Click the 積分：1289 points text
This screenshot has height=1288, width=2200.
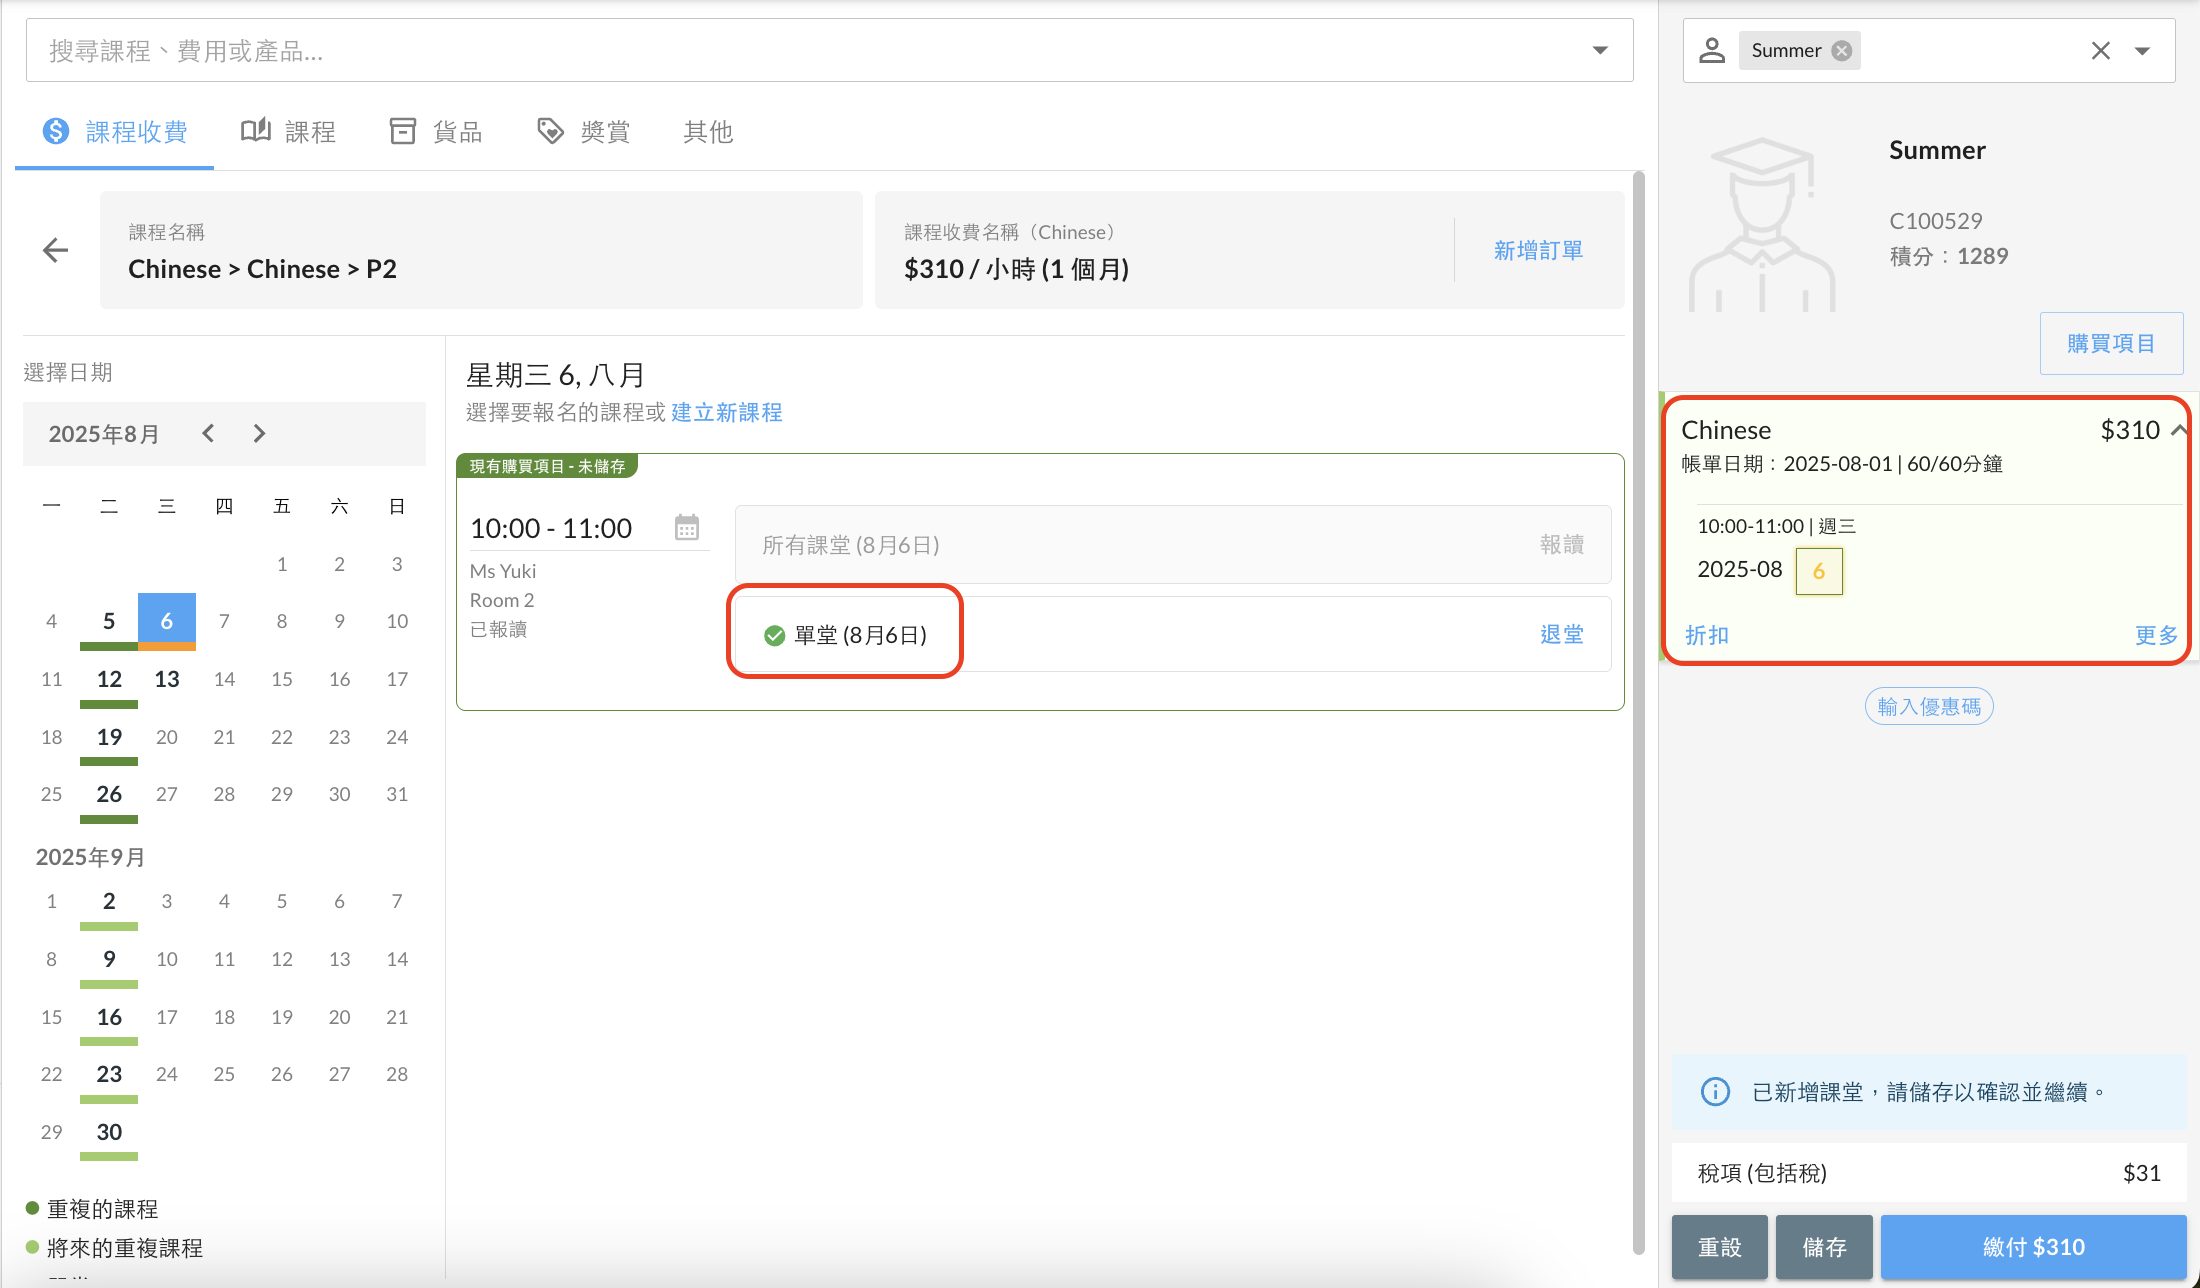[1949, 256]
